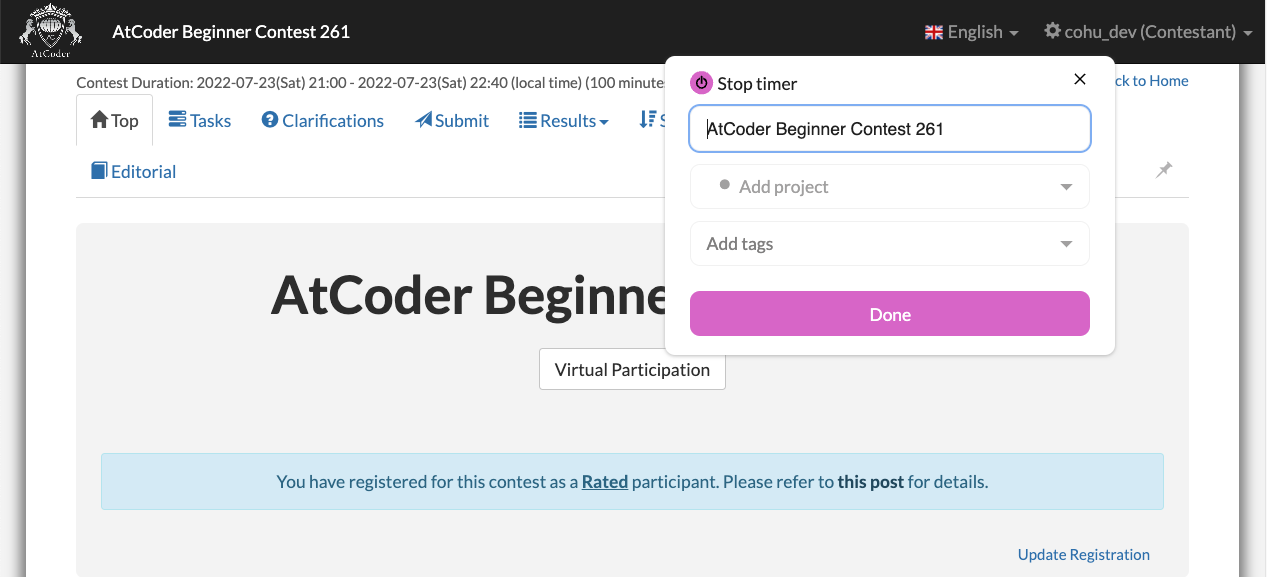Open the Tasks tab
Image resolution: width=1267 pixels, height=577 pixels.
[x=199, y=120]
